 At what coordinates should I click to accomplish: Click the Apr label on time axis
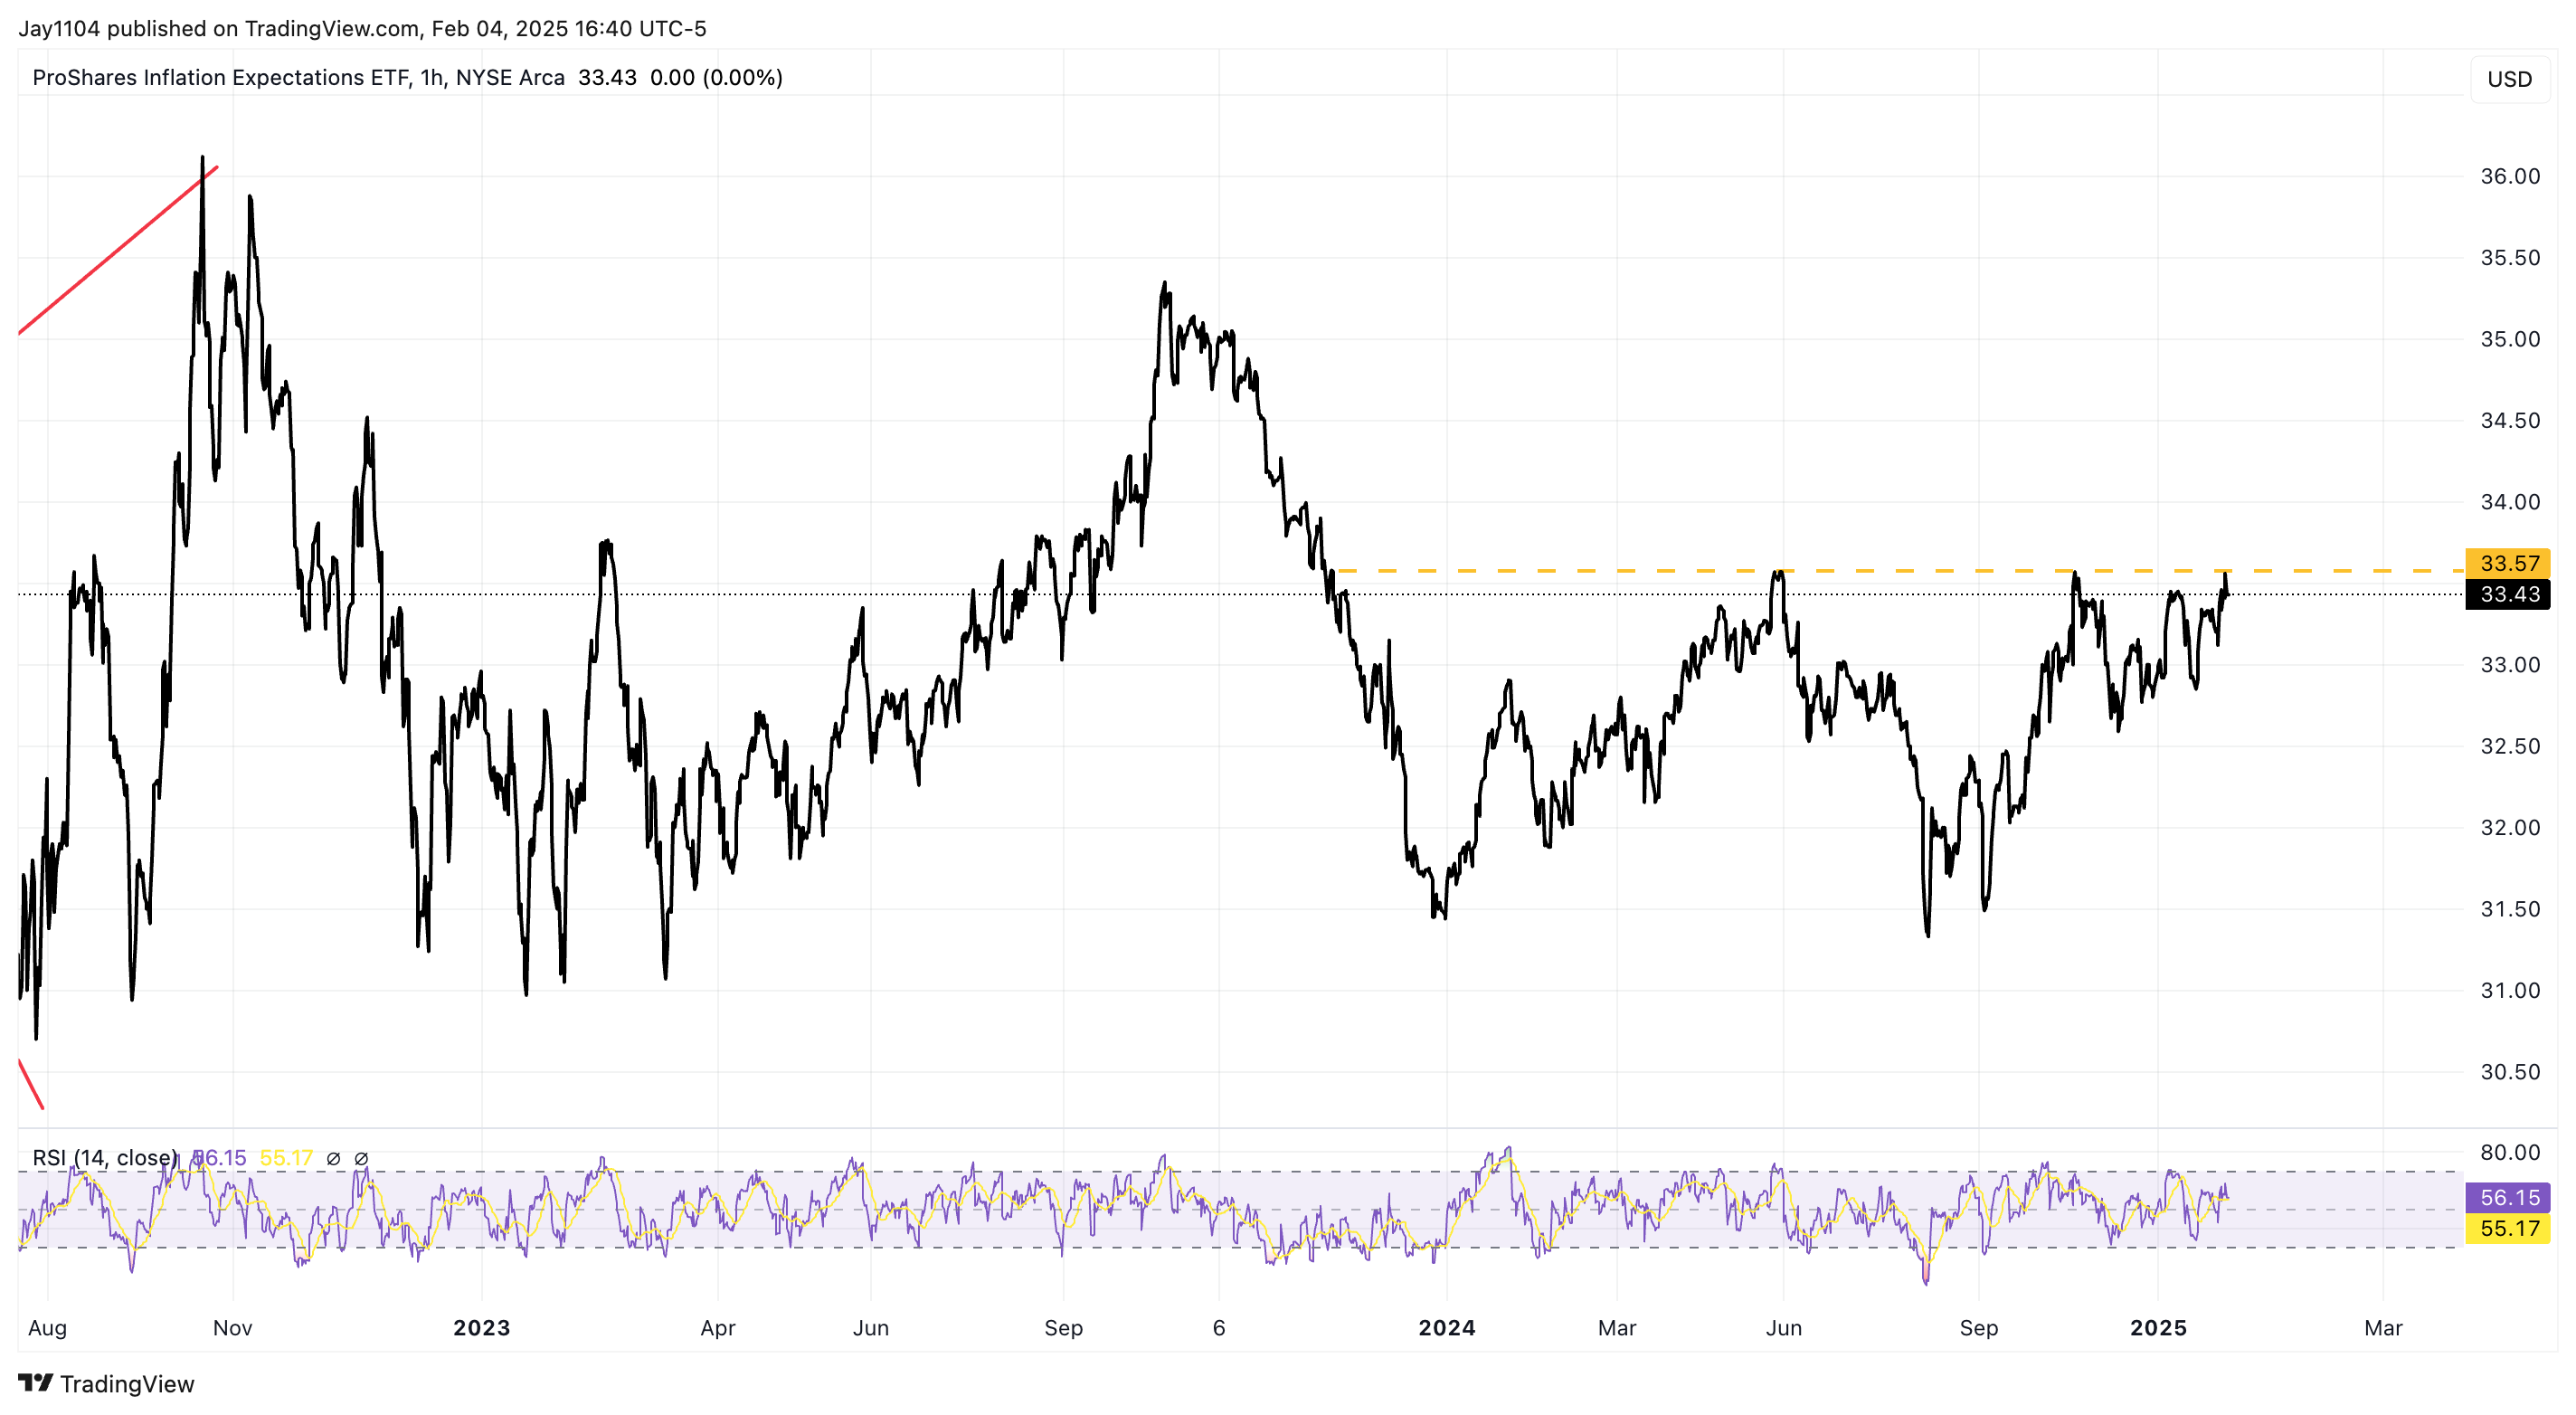tap(718, 1328)
